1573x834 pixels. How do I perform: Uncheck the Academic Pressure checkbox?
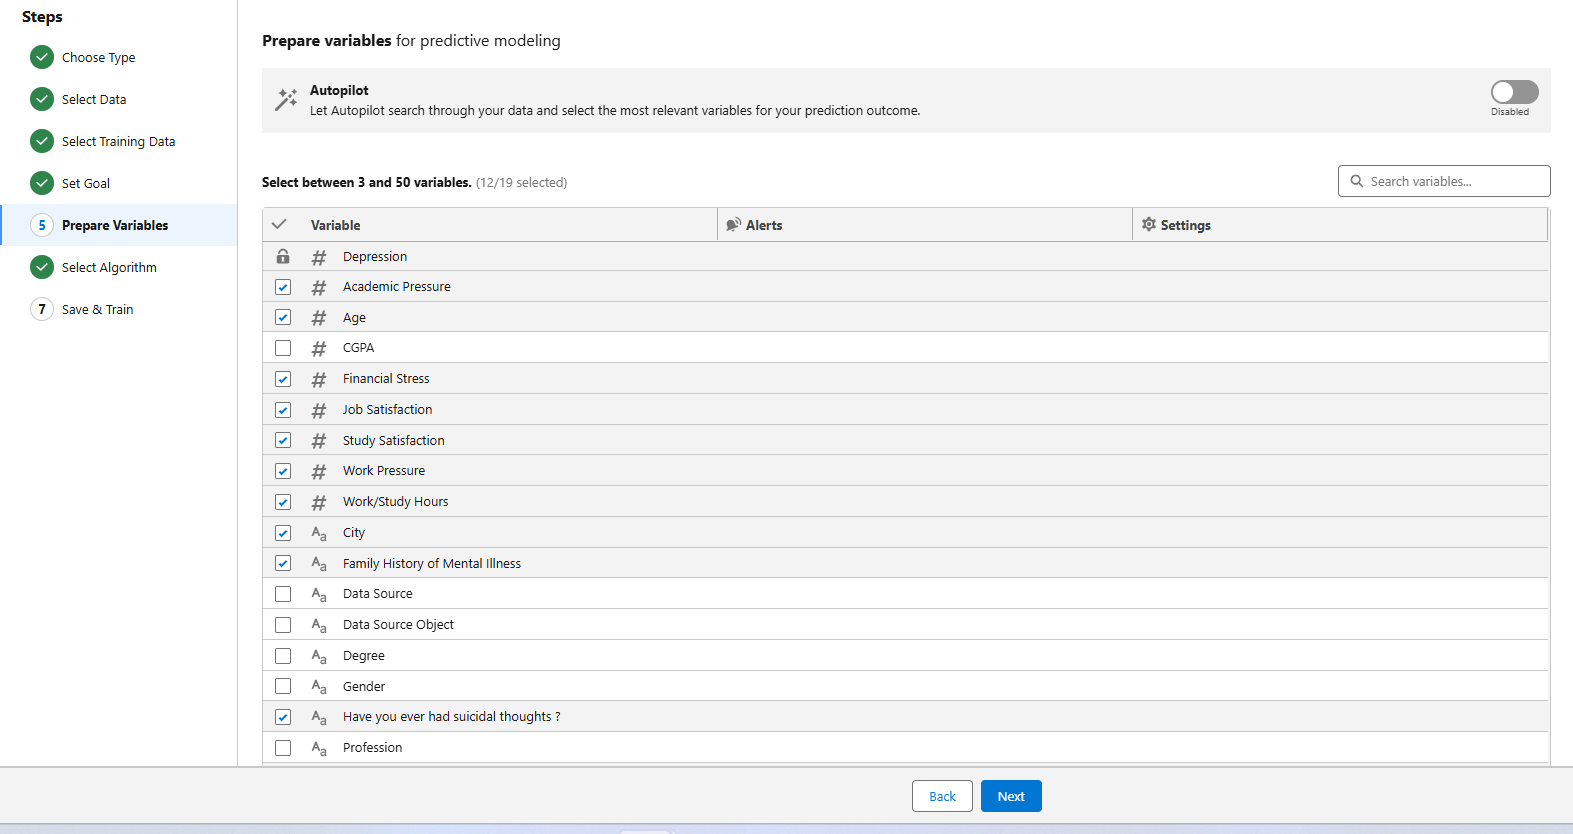point(283,287)
